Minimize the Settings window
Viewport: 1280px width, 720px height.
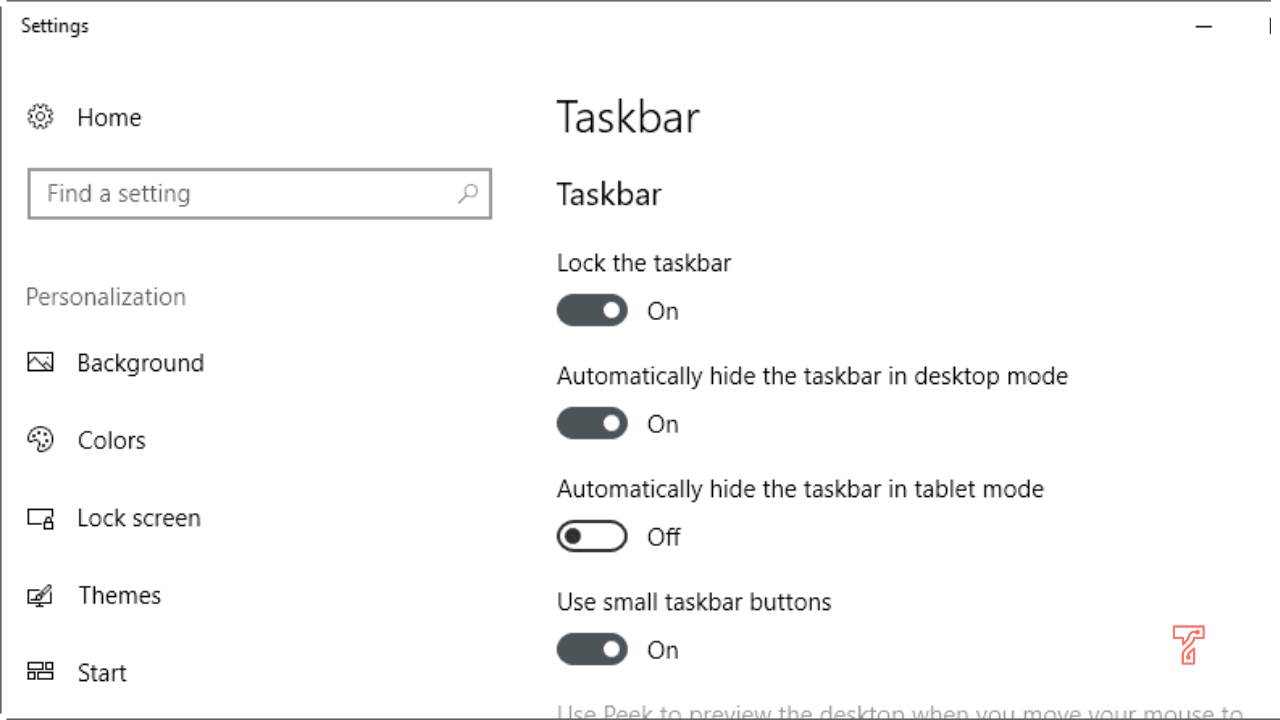click(x=1204, y=27)
